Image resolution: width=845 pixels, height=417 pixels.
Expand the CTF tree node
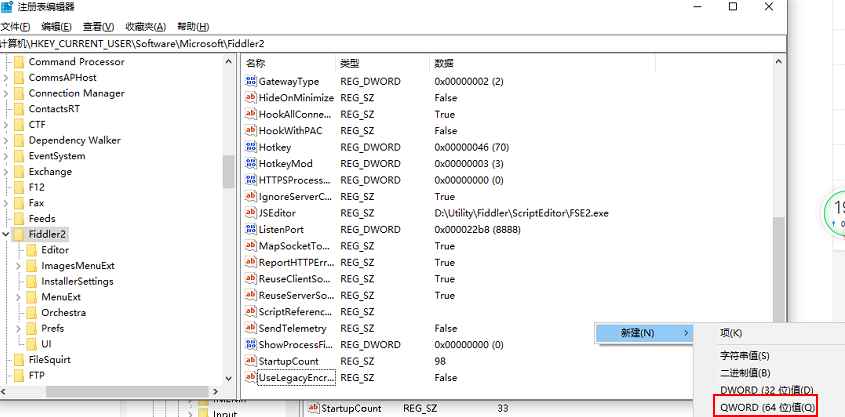5,124
